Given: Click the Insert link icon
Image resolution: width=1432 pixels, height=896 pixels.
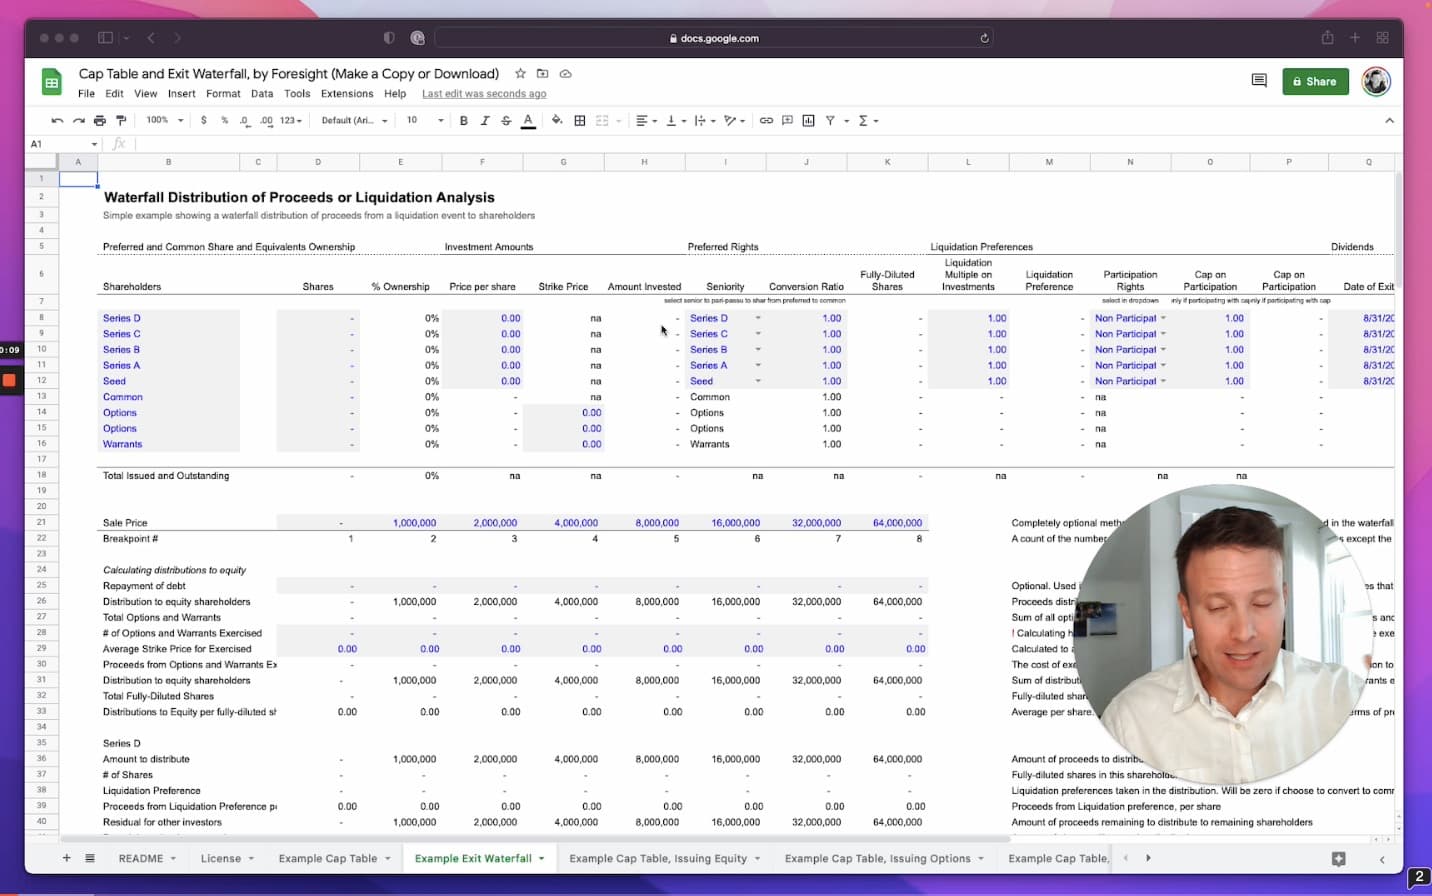Looking at the screenshot, I should pos(766,120).
